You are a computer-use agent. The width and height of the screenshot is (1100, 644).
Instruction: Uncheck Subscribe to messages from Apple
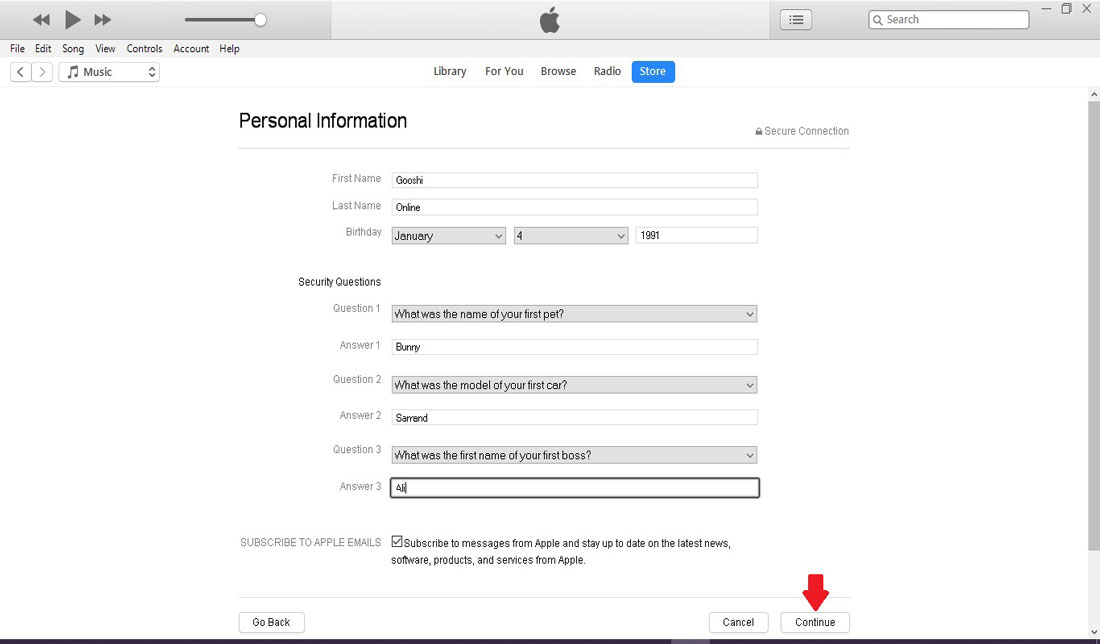397,541
